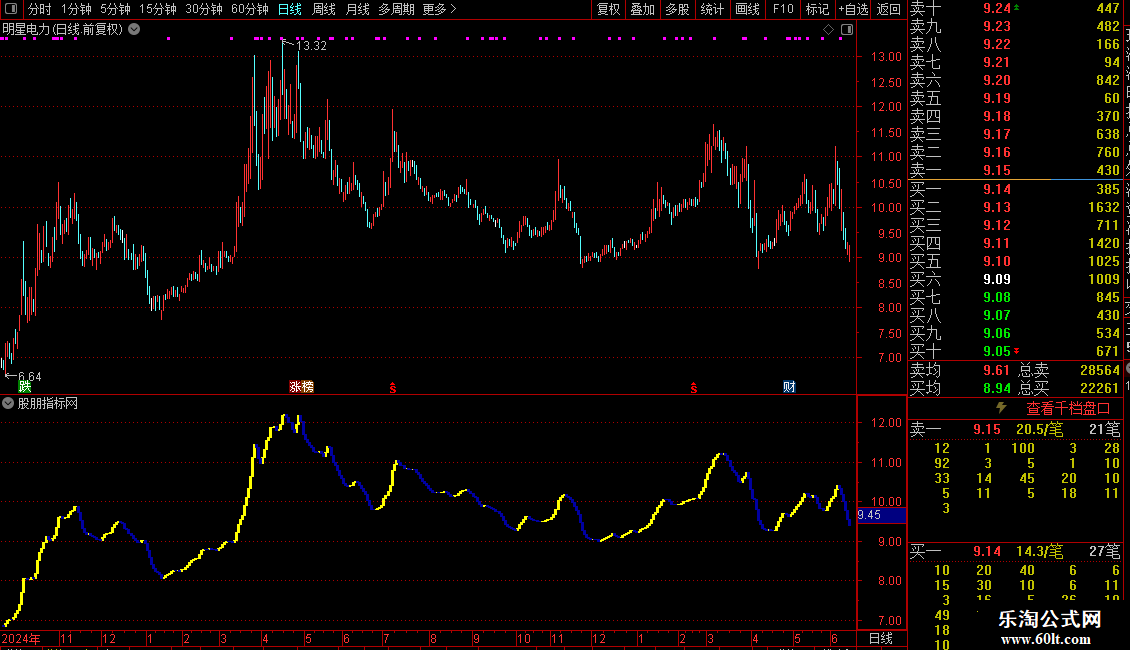This screenshot has height=650, width=1130.
Task: Select the 卖十 order book row
Action: coord(1015,9)
